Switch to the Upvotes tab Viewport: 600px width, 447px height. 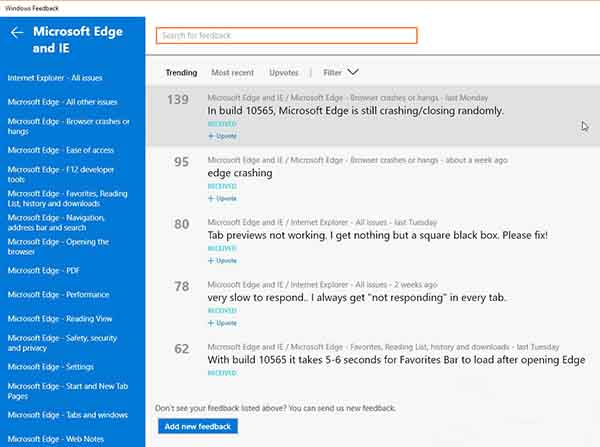pyautogui.click(x=284, y=73)
